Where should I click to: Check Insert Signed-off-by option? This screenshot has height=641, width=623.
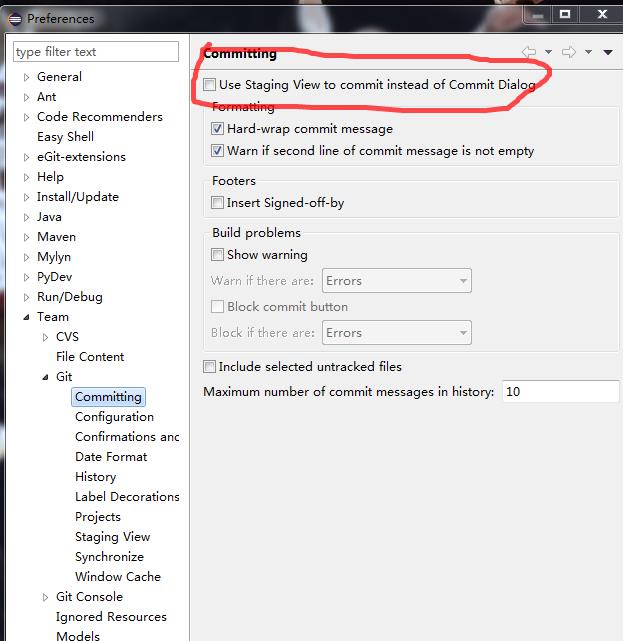217,202
